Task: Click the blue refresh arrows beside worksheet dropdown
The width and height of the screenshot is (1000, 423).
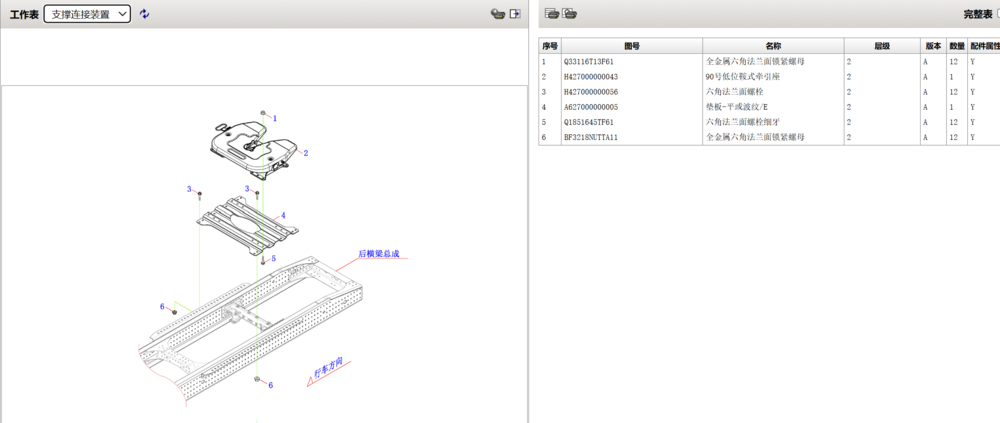Action: [x=145, y=14]
